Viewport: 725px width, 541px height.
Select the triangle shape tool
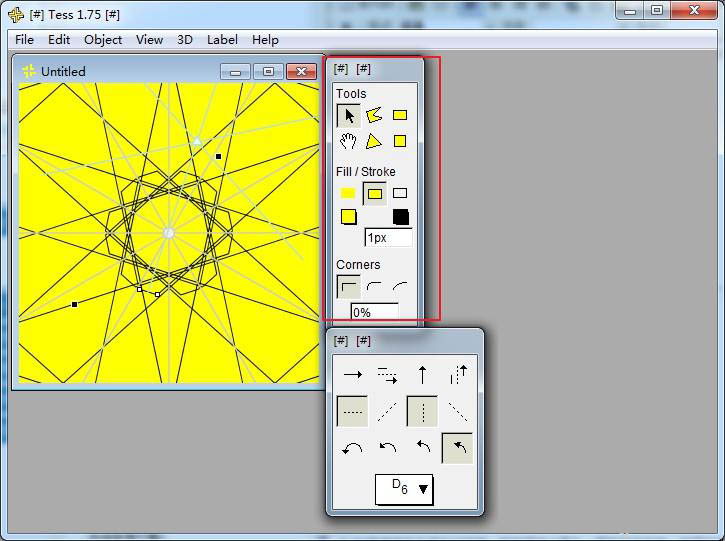pyautogui.click(x=374, y=141)
